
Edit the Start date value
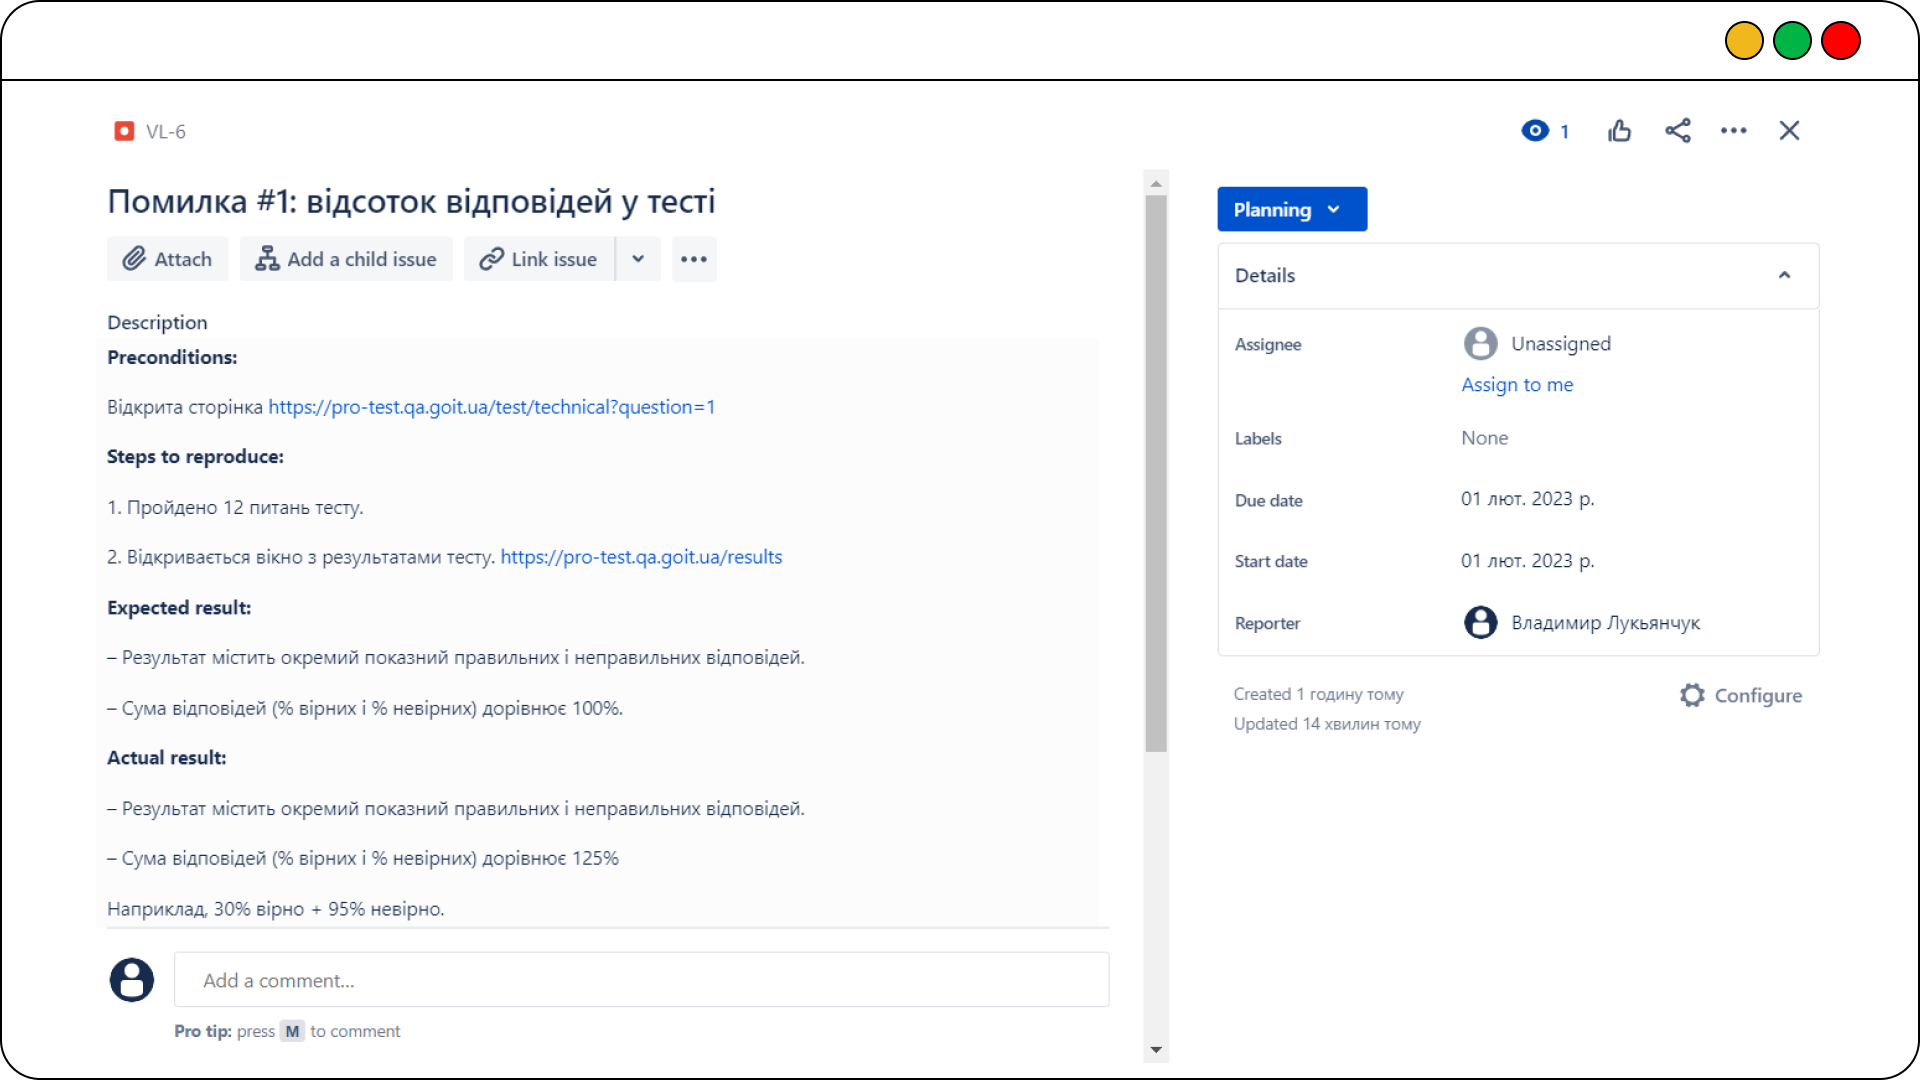(x=1527, y=561)
